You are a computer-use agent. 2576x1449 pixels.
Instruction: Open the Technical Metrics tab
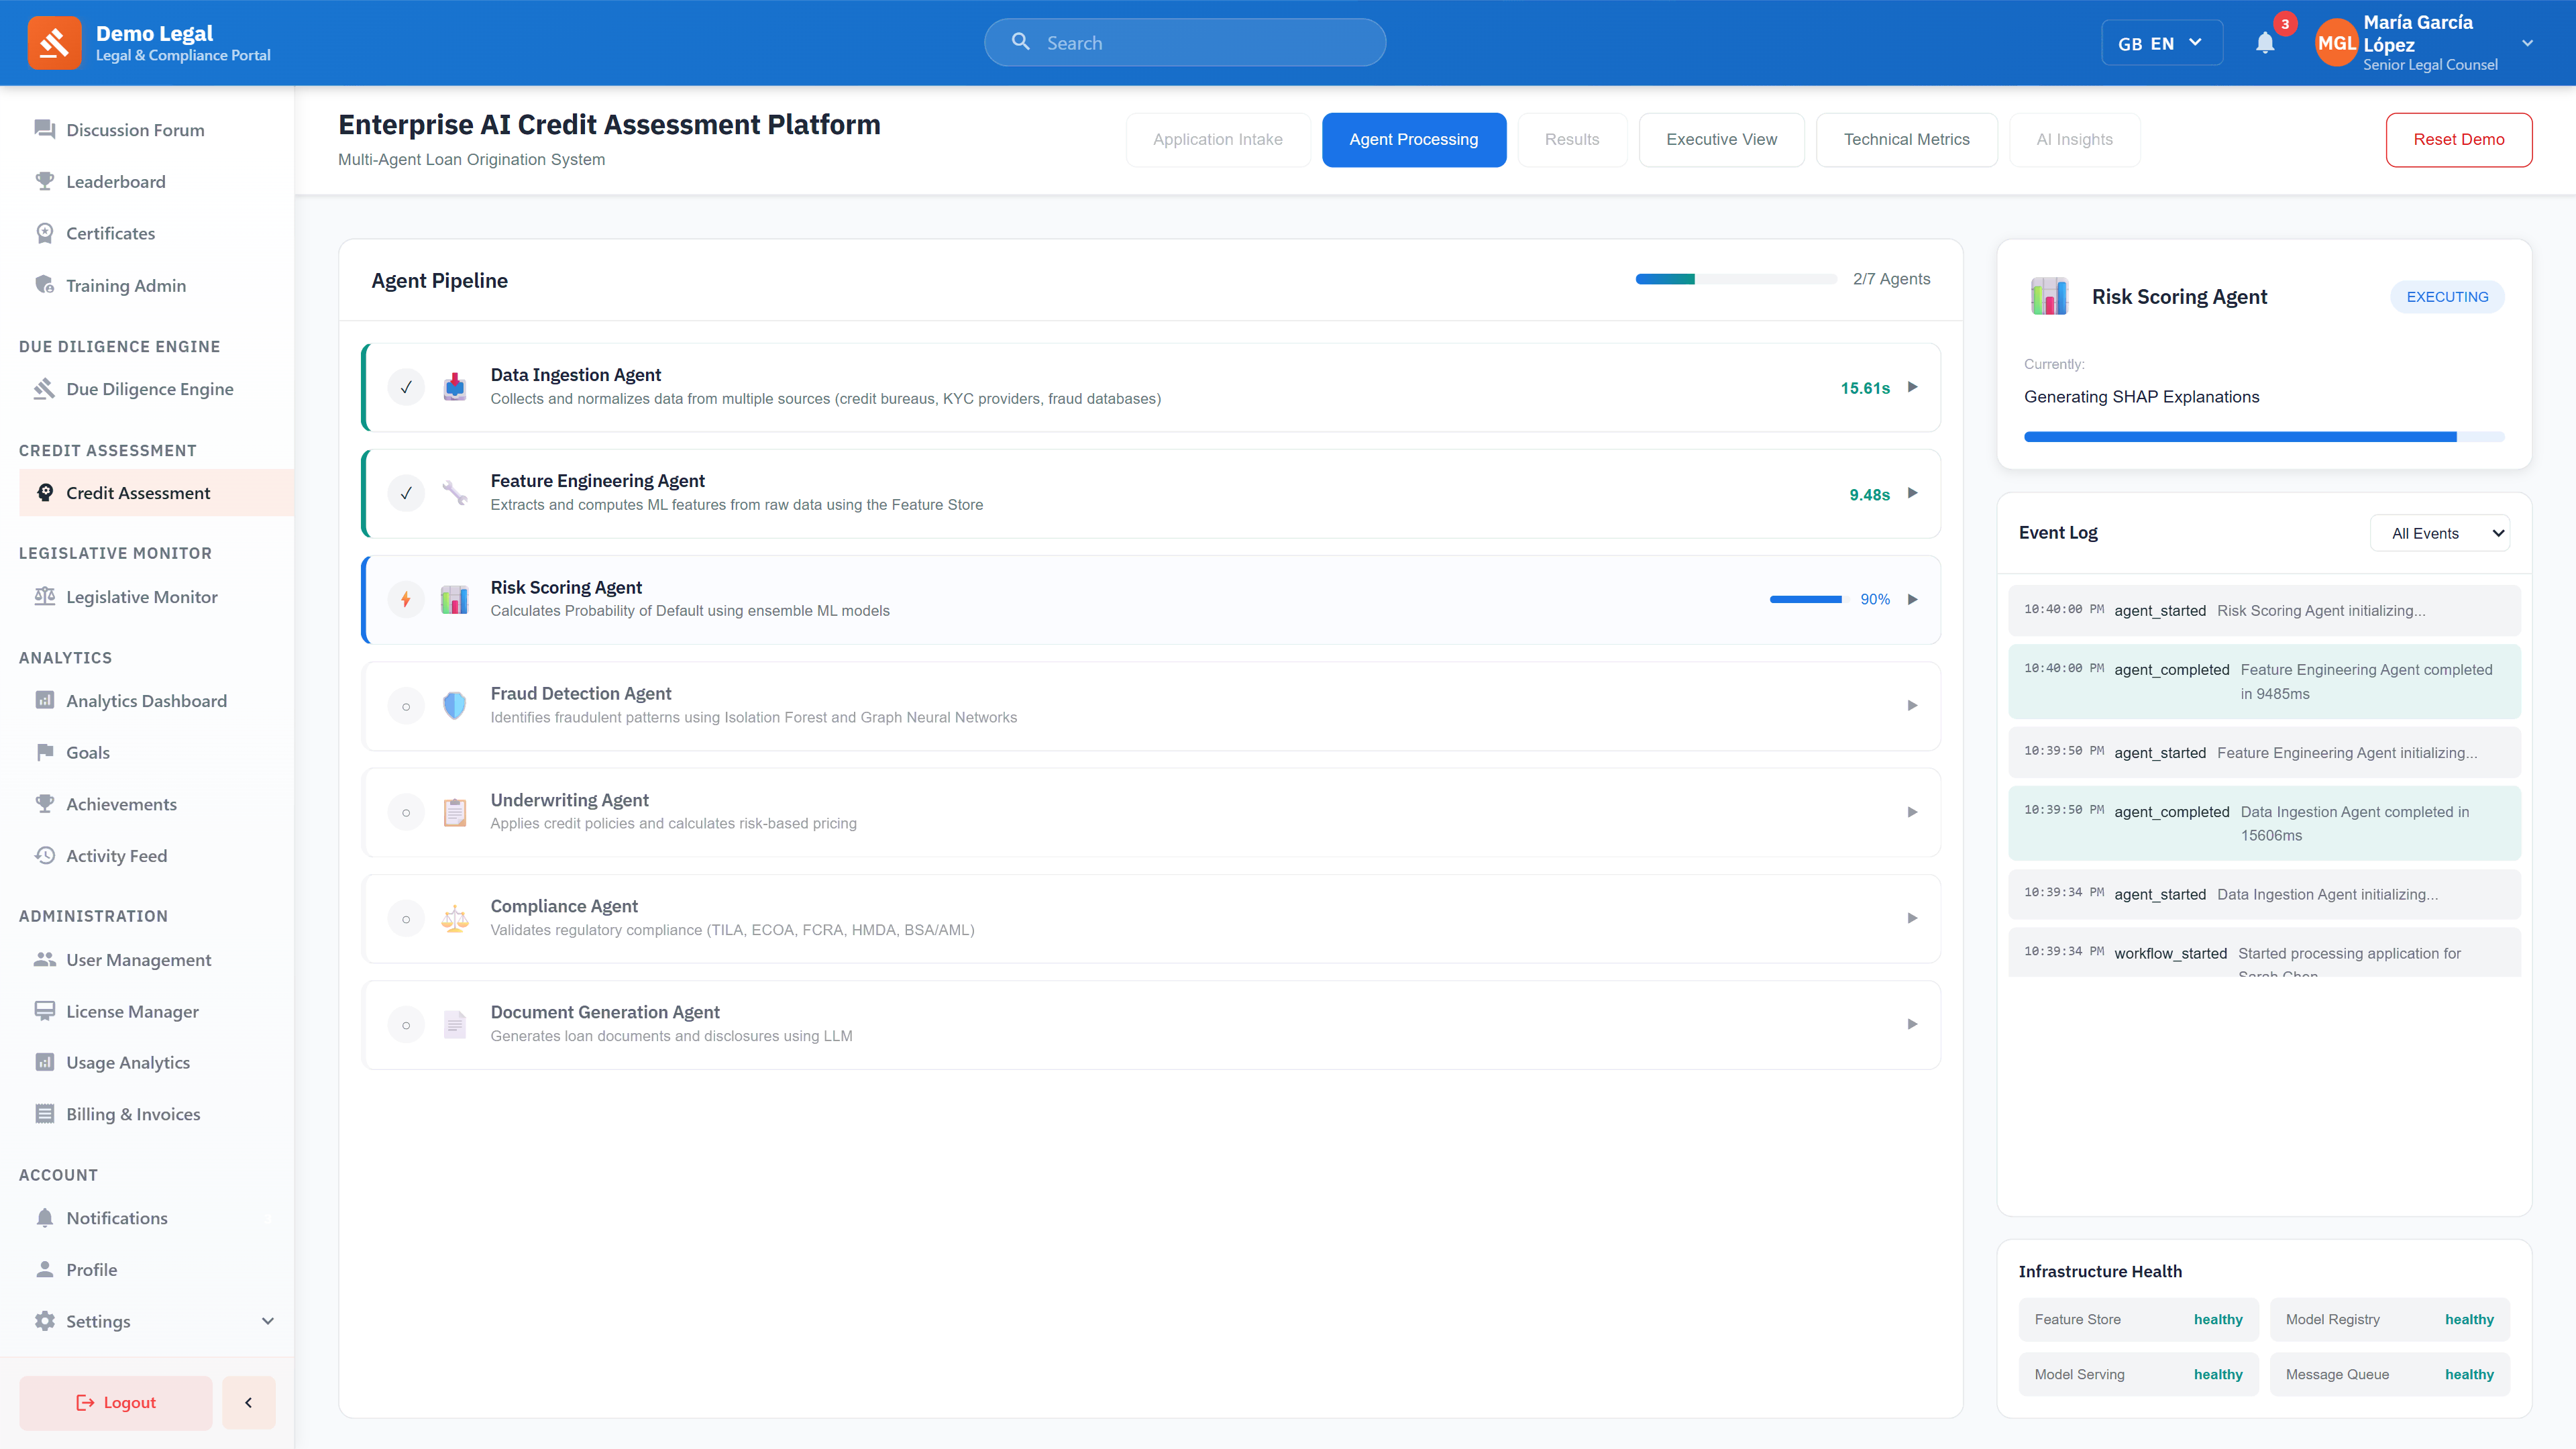(1906, 139)
